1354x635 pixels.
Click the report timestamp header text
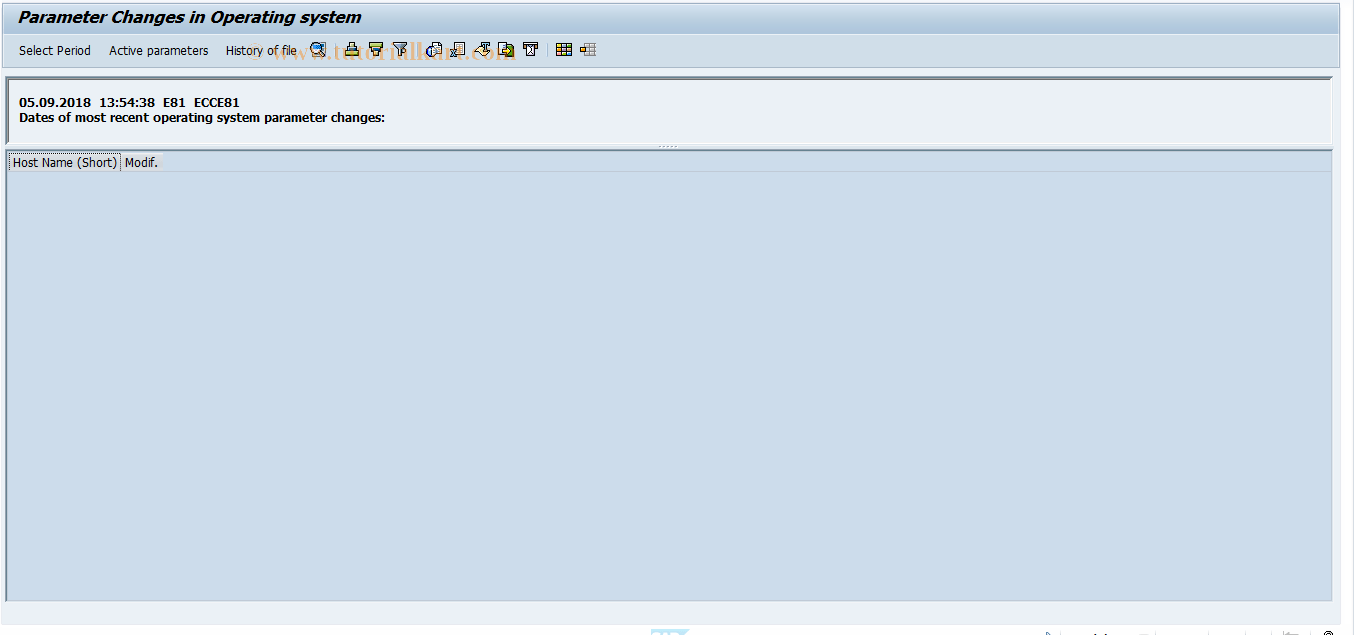[127, 101]
